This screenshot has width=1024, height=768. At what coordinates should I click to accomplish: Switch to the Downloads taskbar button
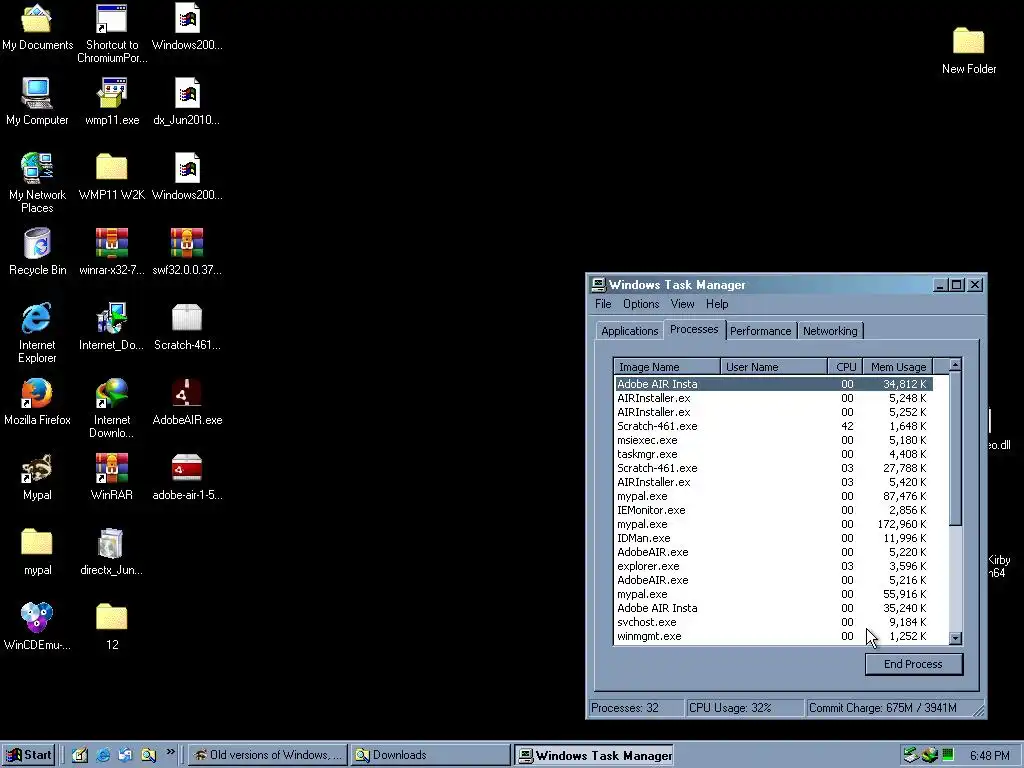click(430, 755)
